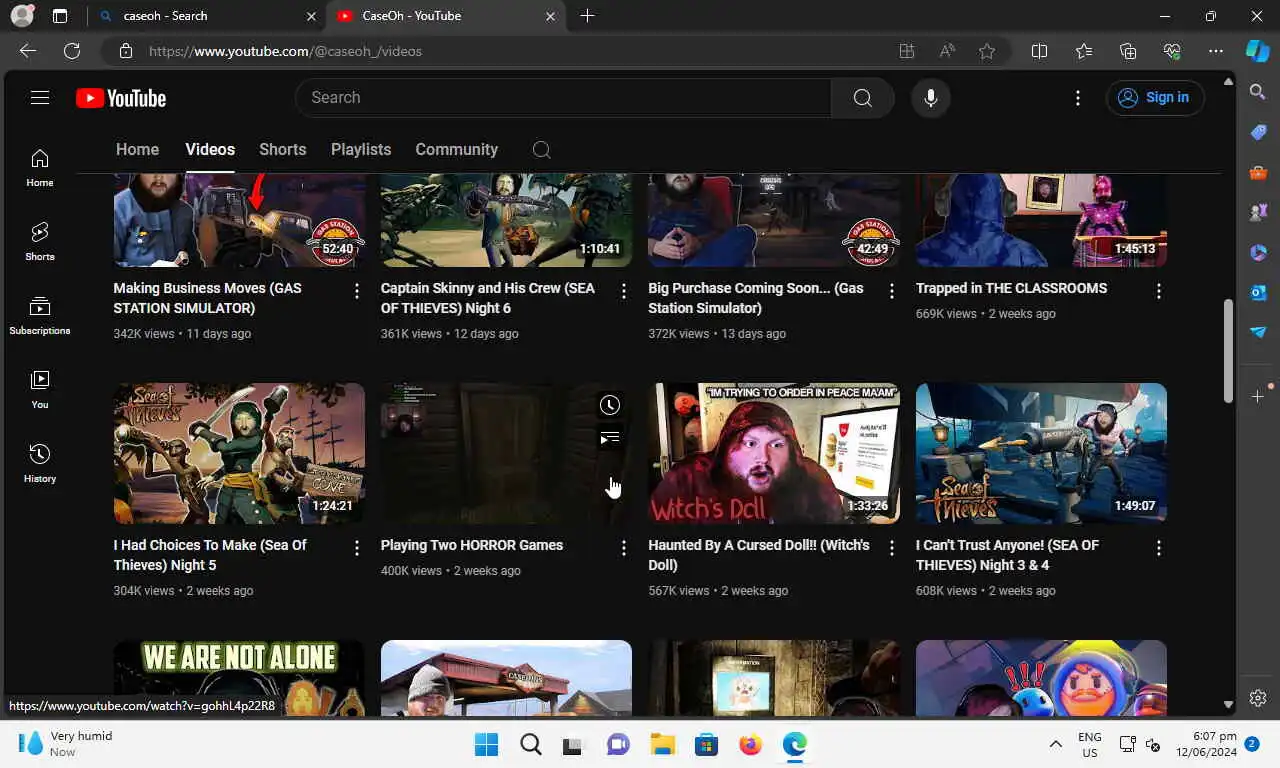Open Making Business Moves video title

click(207, 298)
